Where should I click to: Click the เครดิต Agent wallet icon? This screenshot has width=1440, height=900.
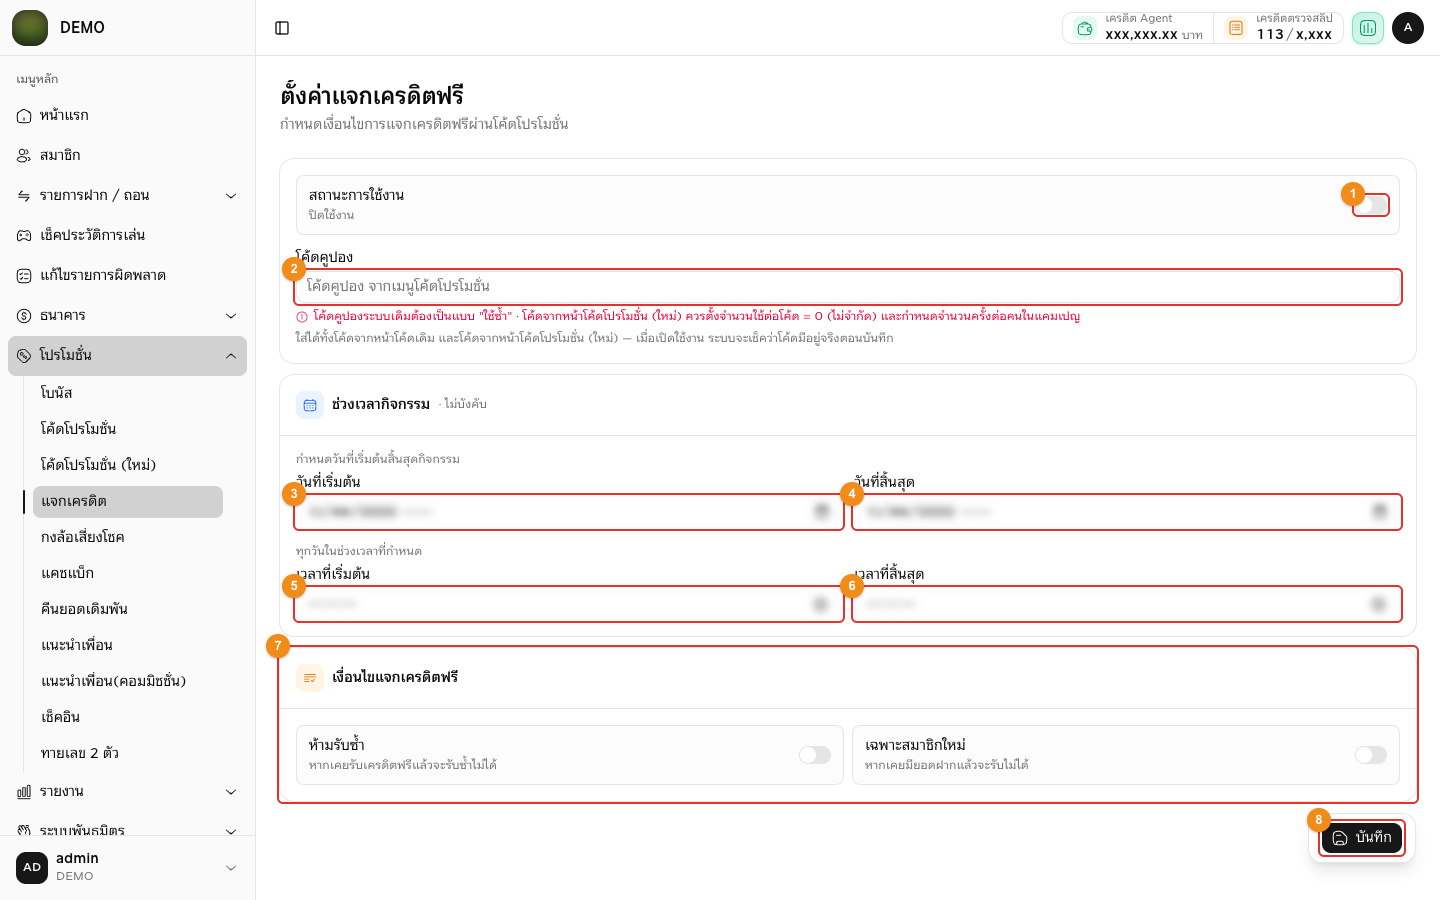[1085, 28]
